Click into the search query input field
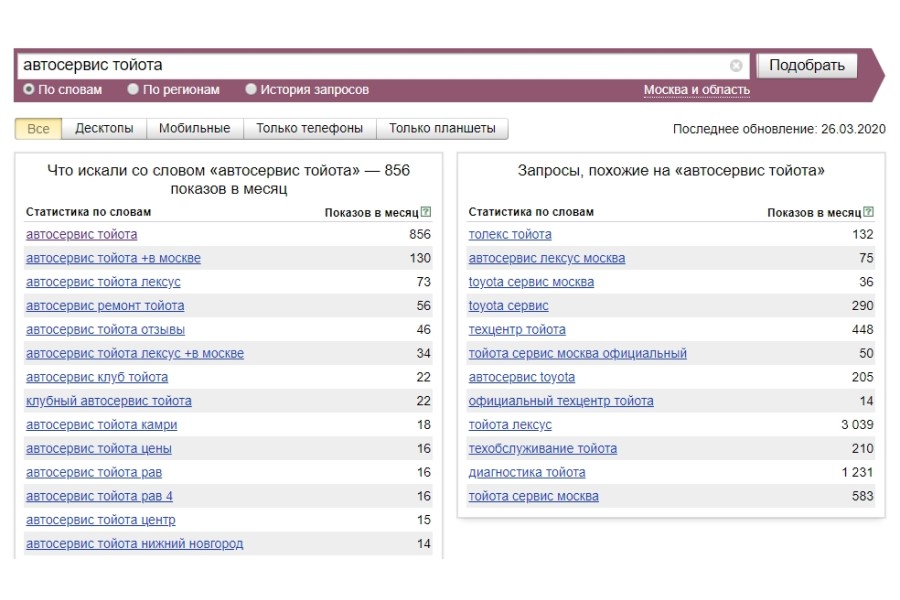 coord(370,66)
